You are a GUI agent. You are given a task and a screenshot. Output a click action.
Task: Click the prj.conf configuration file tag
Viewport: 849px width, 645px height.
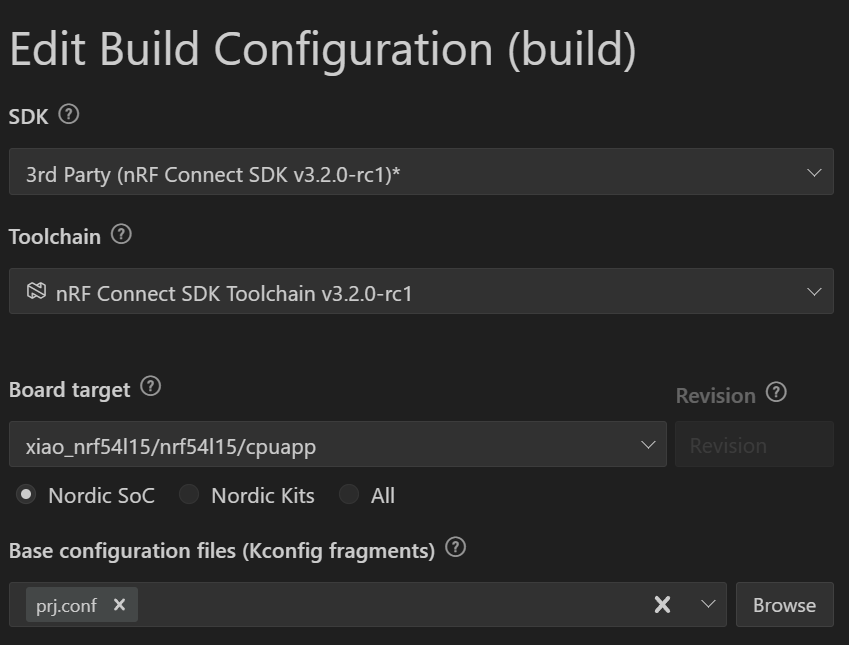pyautogui.click(x=66, y=604)
